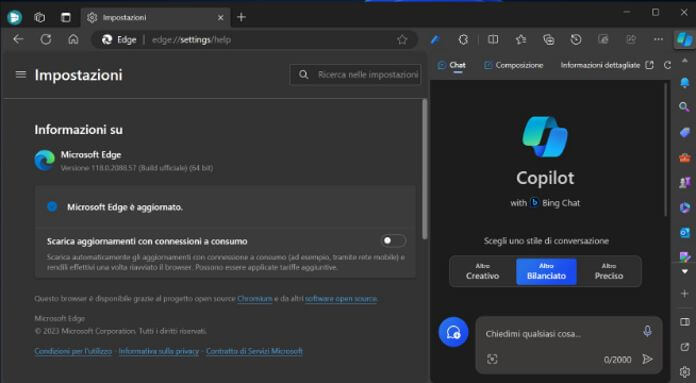Open Copilot in new tab icon
The height and width of the screenshot is (383, 696).
pos(649,65)
